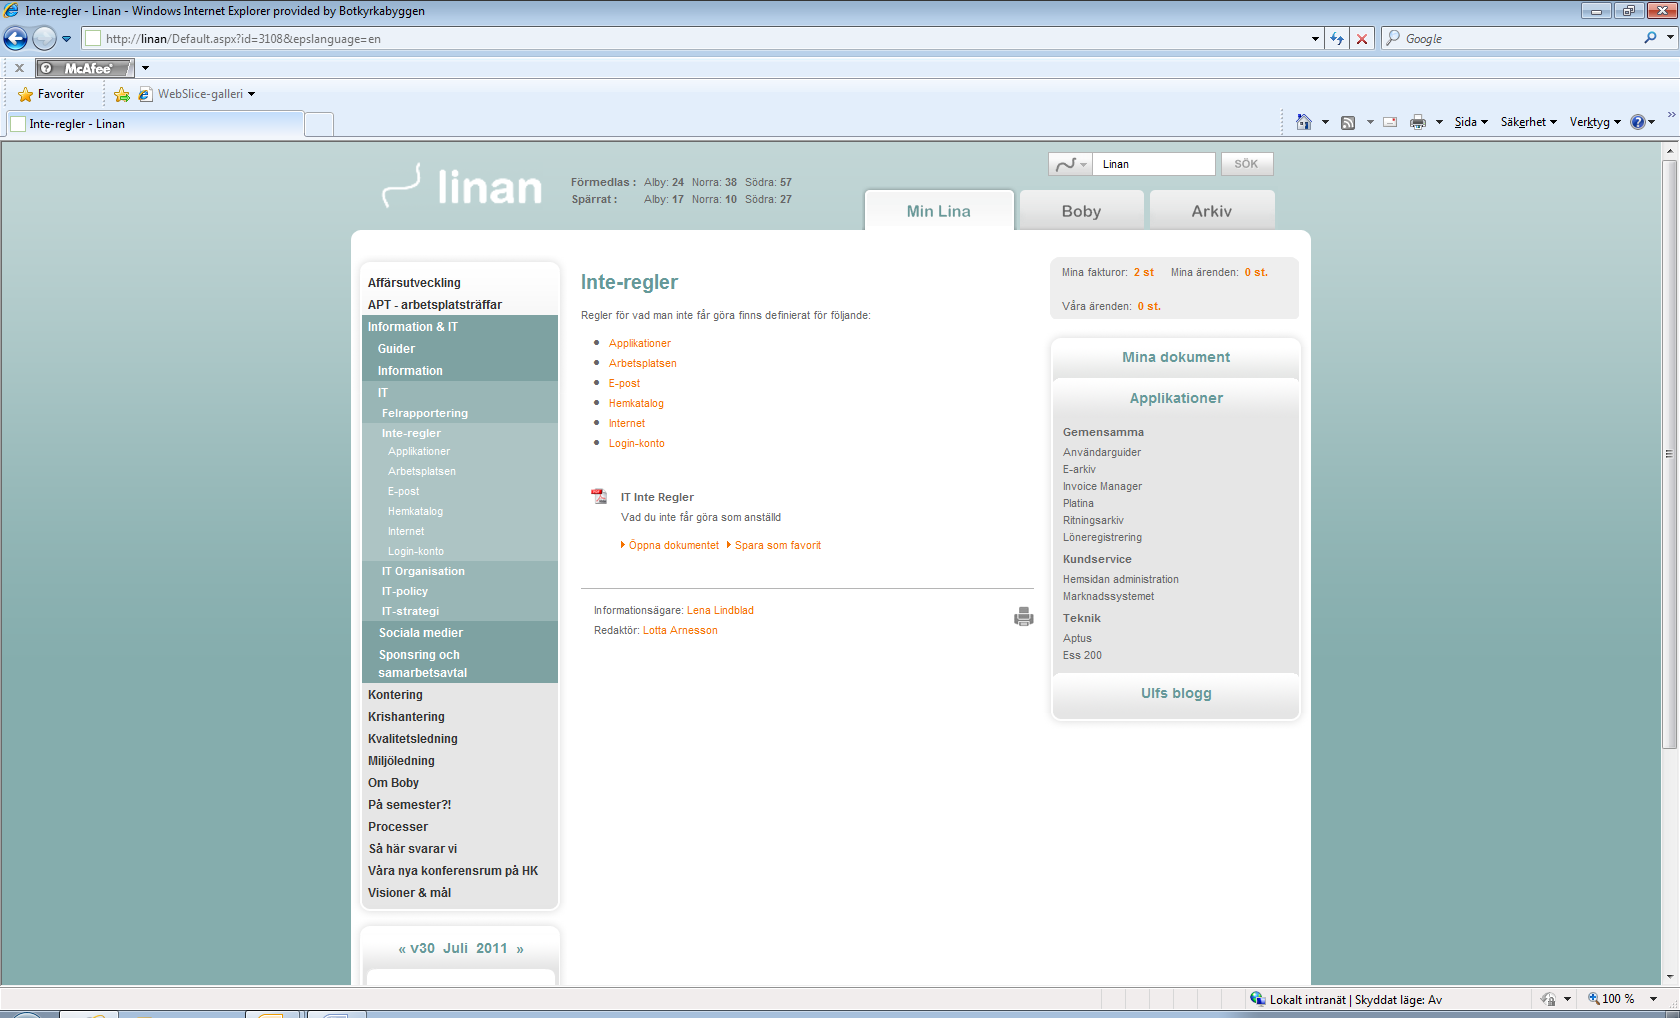Click the Mina fakturor 2 st link
This screenshot has width=1680, height=1018.
1144,272
